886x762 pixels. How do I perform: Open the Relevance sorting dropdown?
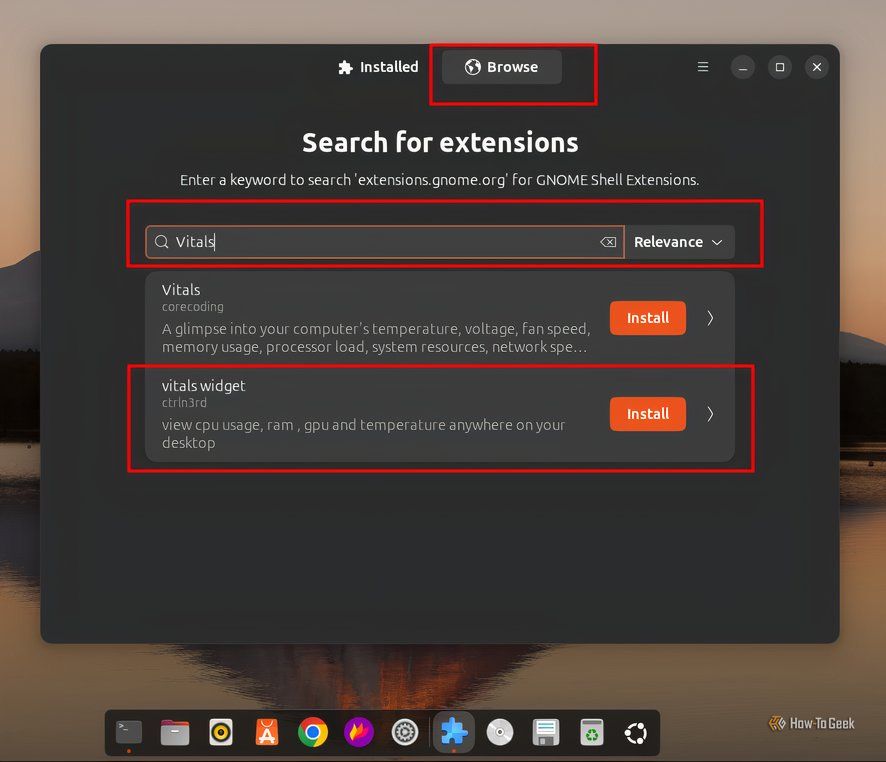pos(680,242)
